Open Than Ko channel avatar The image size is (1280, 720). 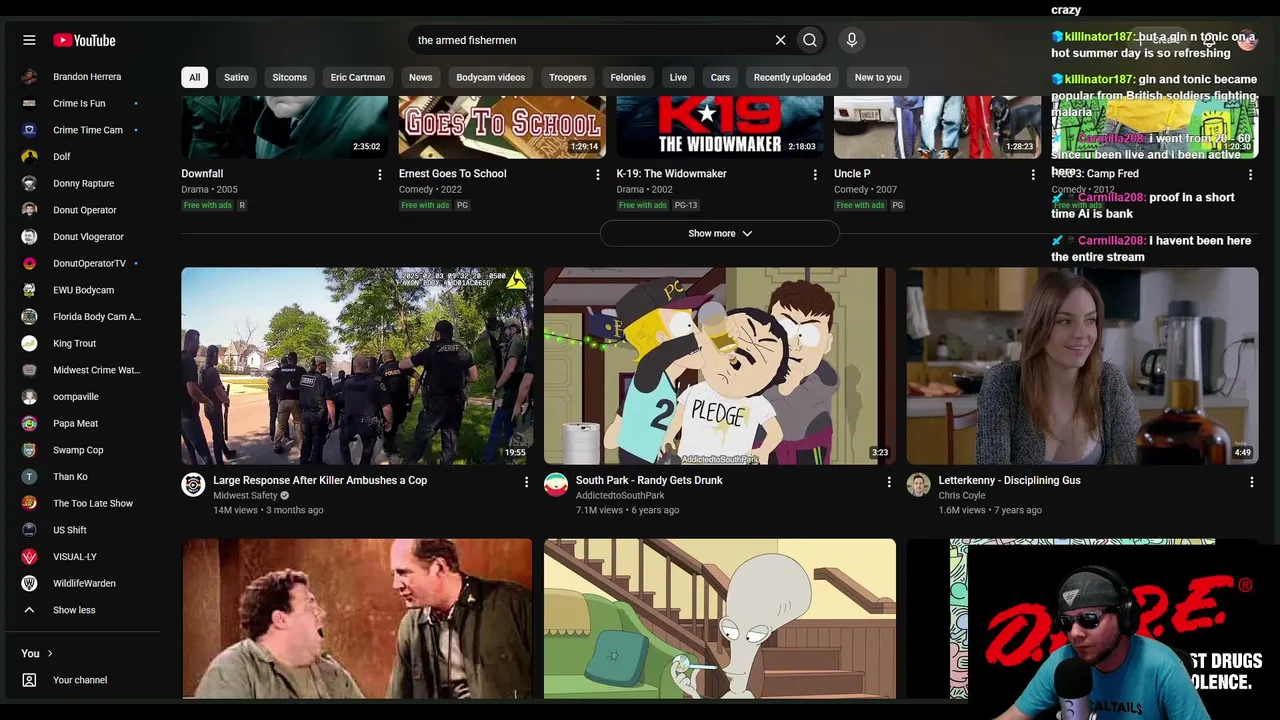[30, 477]
